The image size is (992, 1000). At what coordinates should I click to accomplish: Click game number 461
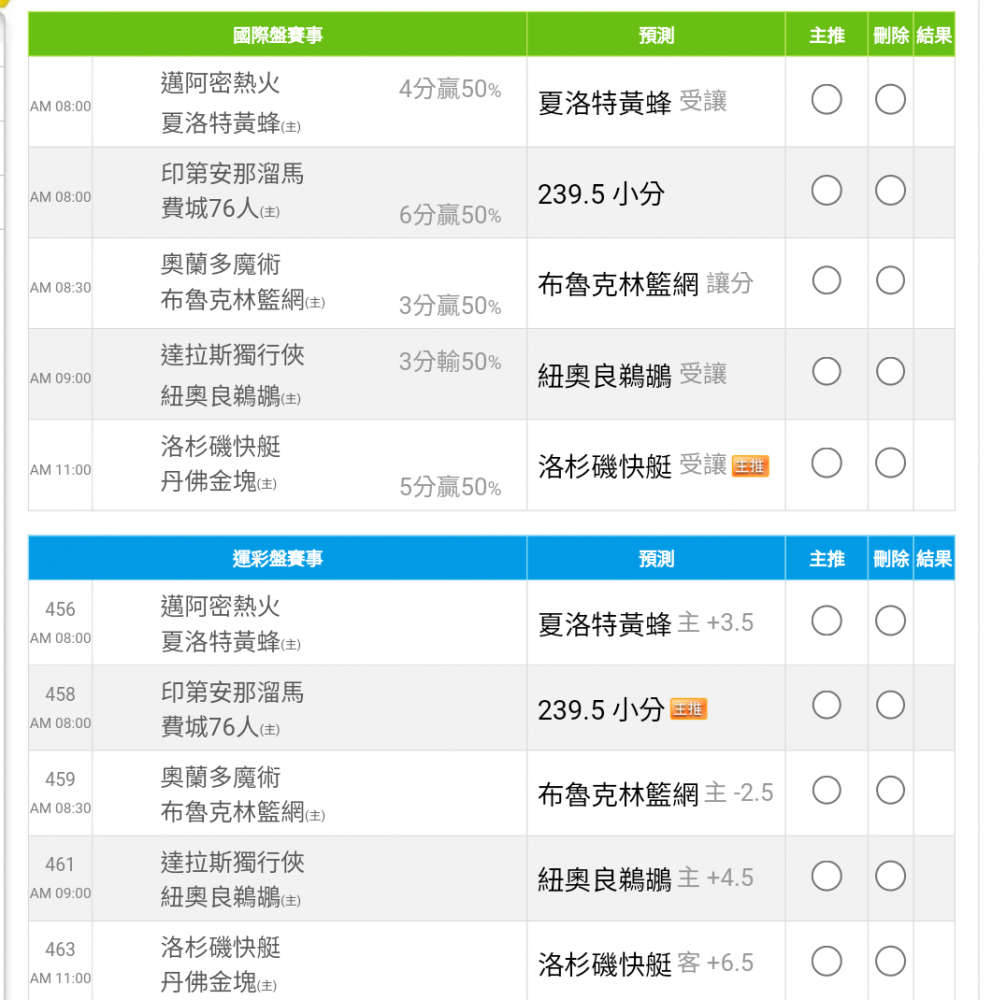(60, 864)
